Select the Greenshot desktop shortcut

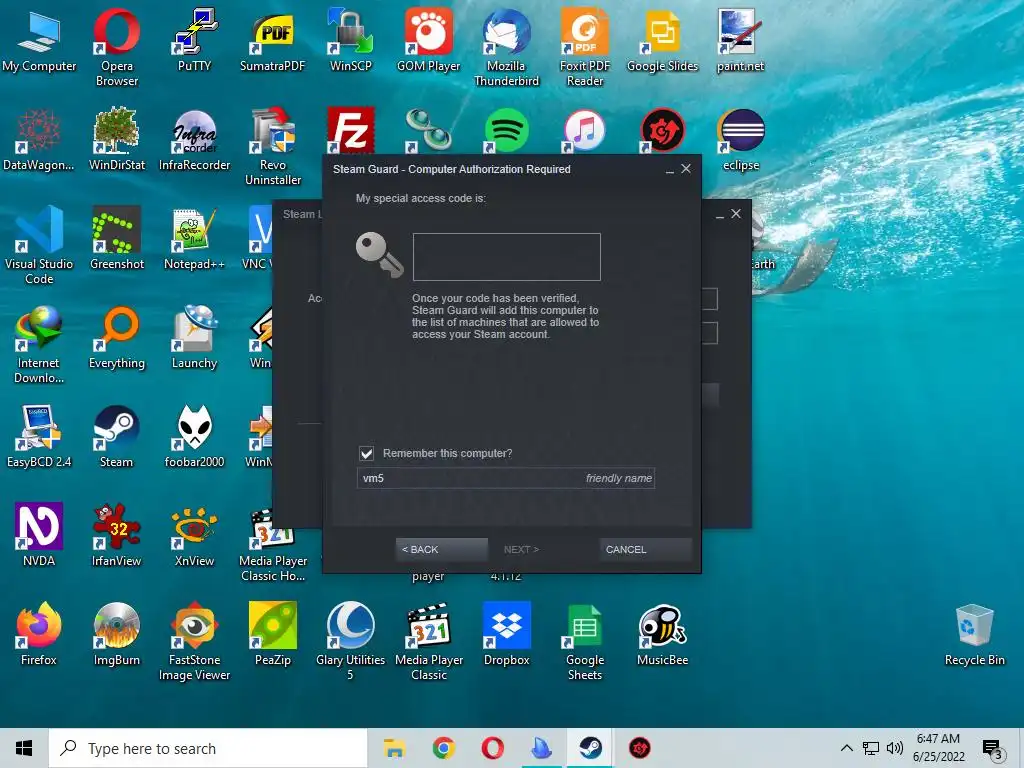coord(116,238)
